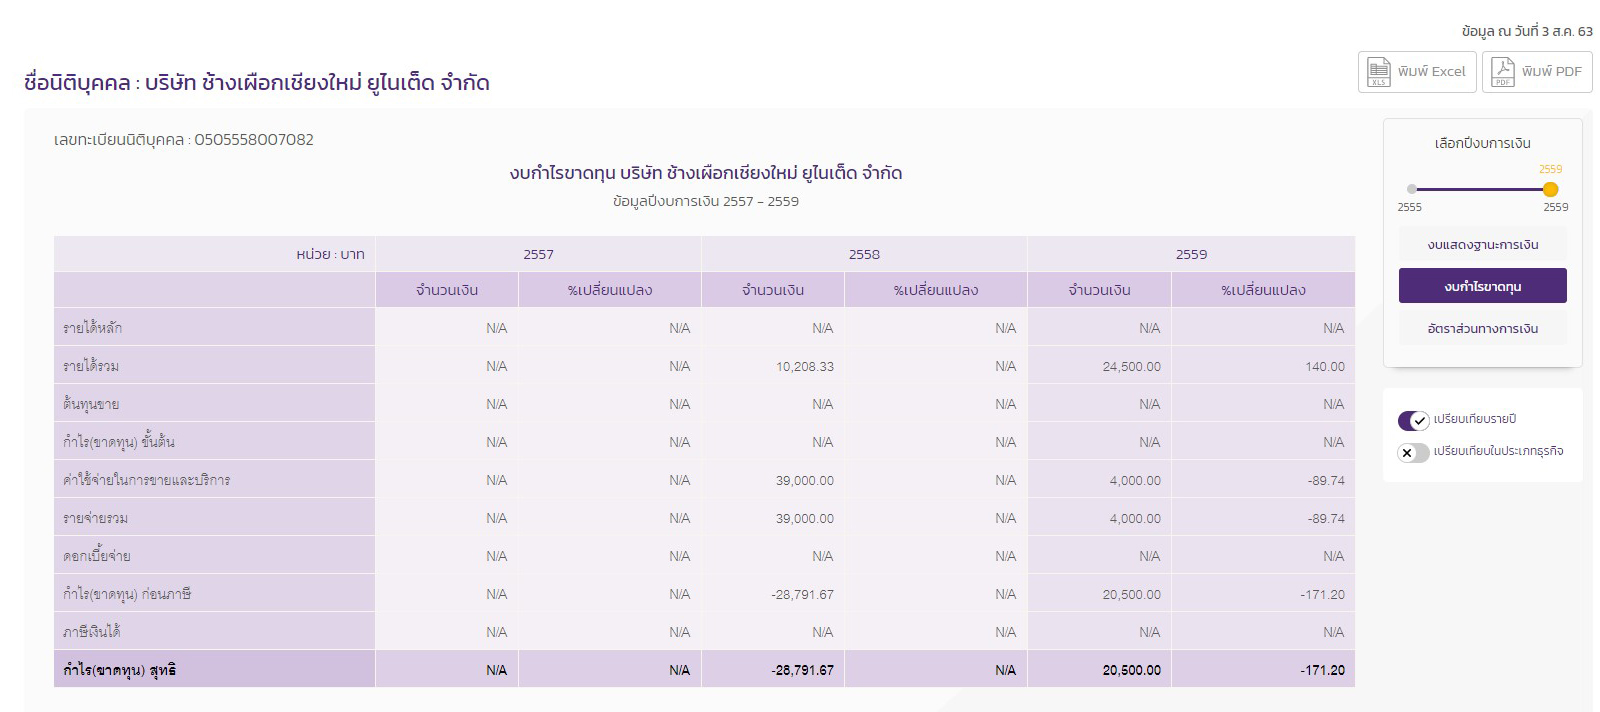Image resolution: width=1600 pixels, height=712 pixels.
Task: Click the -28,791.67 net loss value
Action: click(x=802, y=670)
